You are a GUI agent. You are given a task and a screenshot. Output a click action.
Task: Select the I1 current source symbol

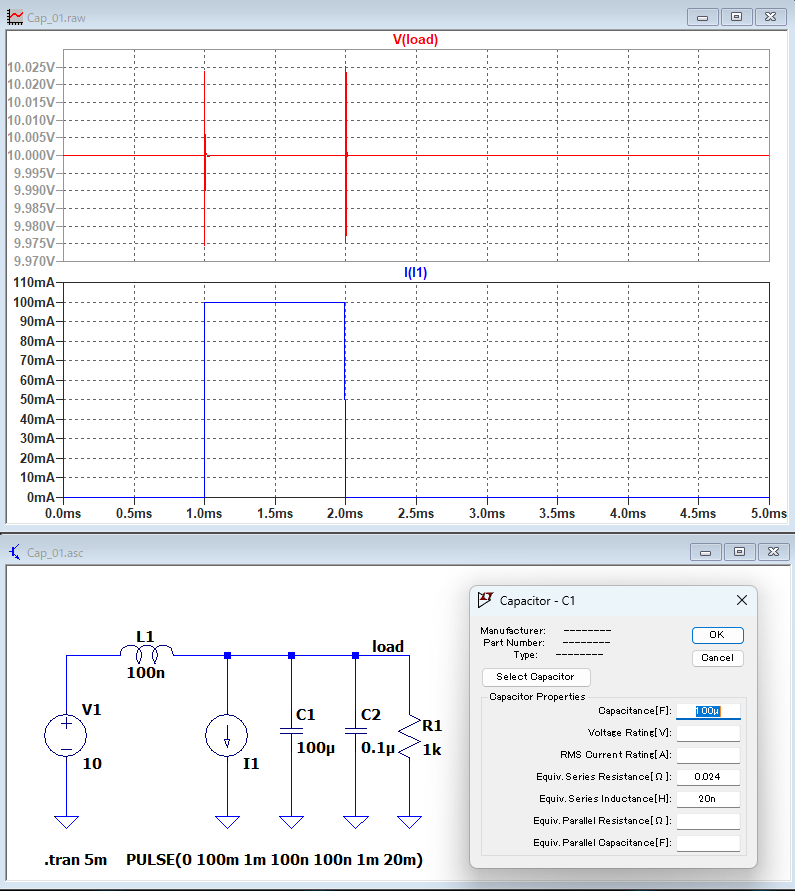(227, 735)
